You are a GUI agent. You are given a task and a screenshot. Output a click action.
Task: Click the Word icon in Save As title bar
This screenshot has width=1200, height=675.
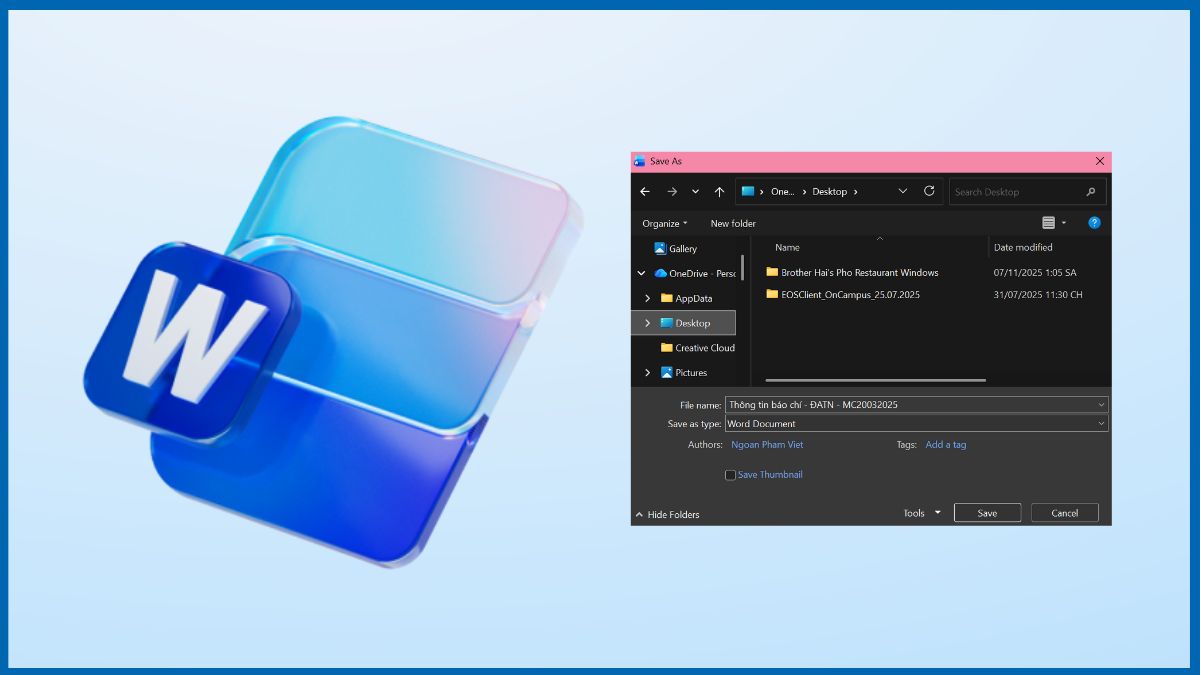[x=640, y=161]
